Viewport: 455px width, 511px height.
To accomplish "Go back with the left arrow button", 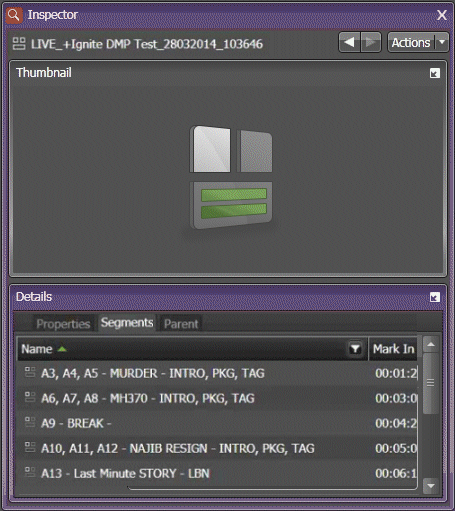I will pyautogui.click(x=350, y=42).
